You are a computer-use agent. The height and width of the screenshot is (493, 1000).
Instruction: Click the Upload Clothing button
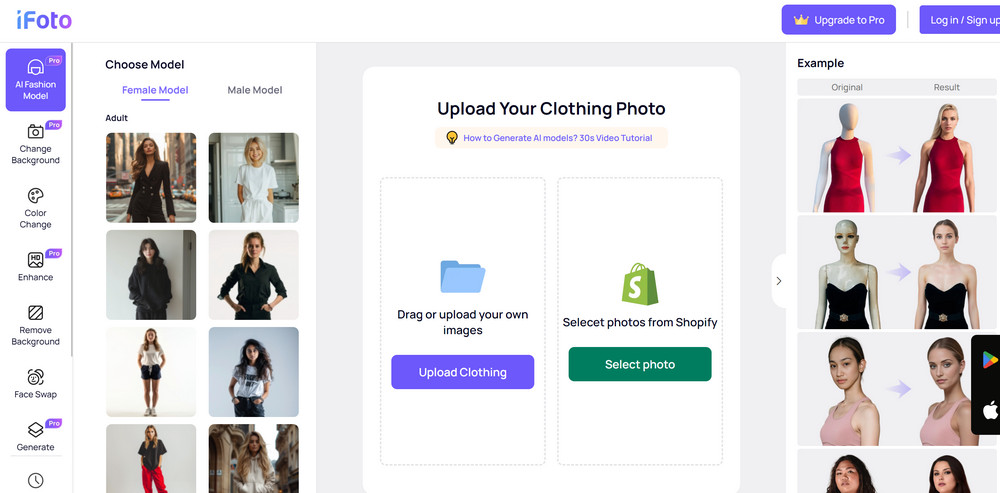(462, 372)
